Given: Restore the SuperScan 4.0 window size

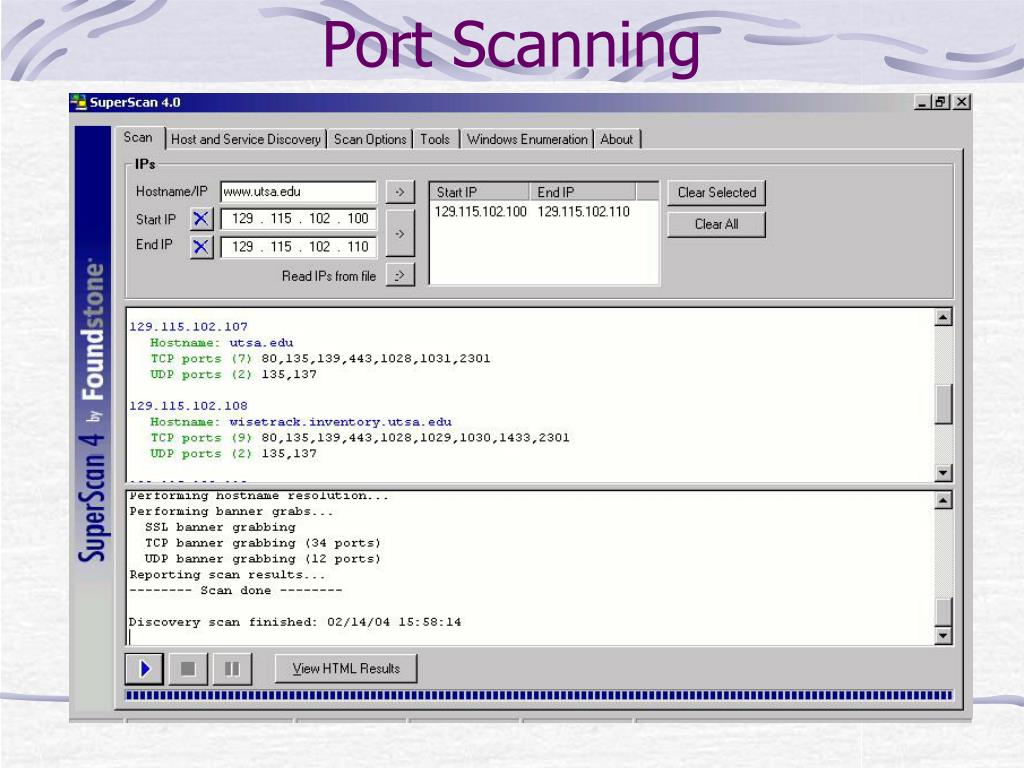Looking at the screenshot, I should coord(940,103).
